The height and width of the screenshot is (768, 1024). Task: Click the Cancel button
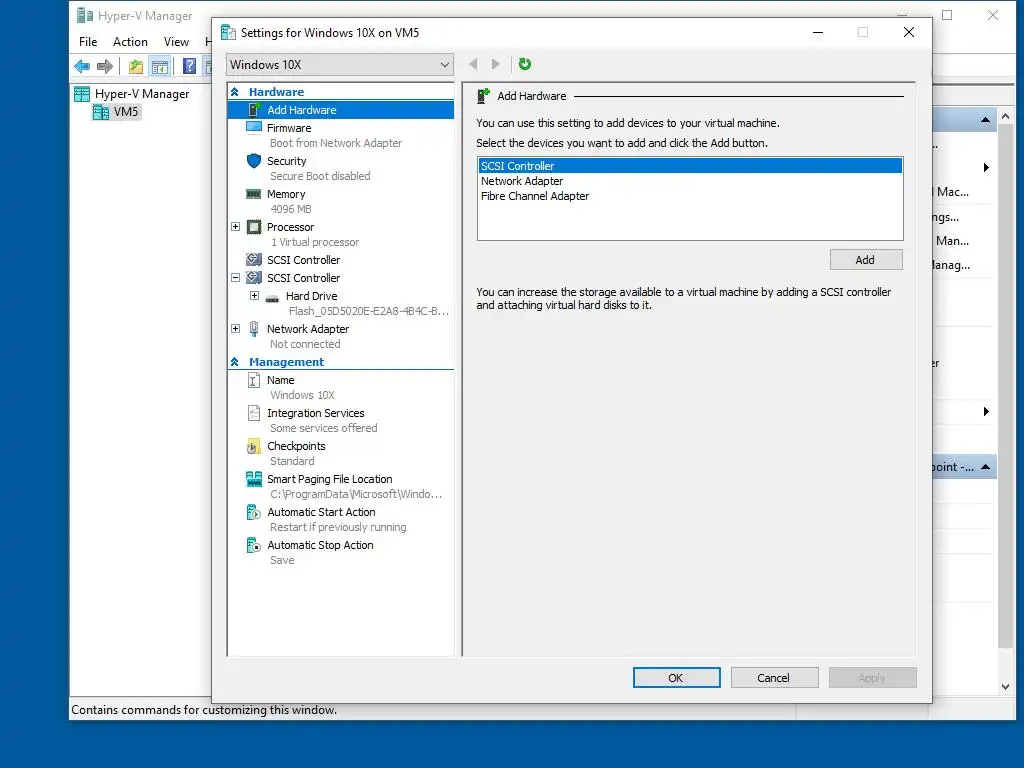[774, 678]
